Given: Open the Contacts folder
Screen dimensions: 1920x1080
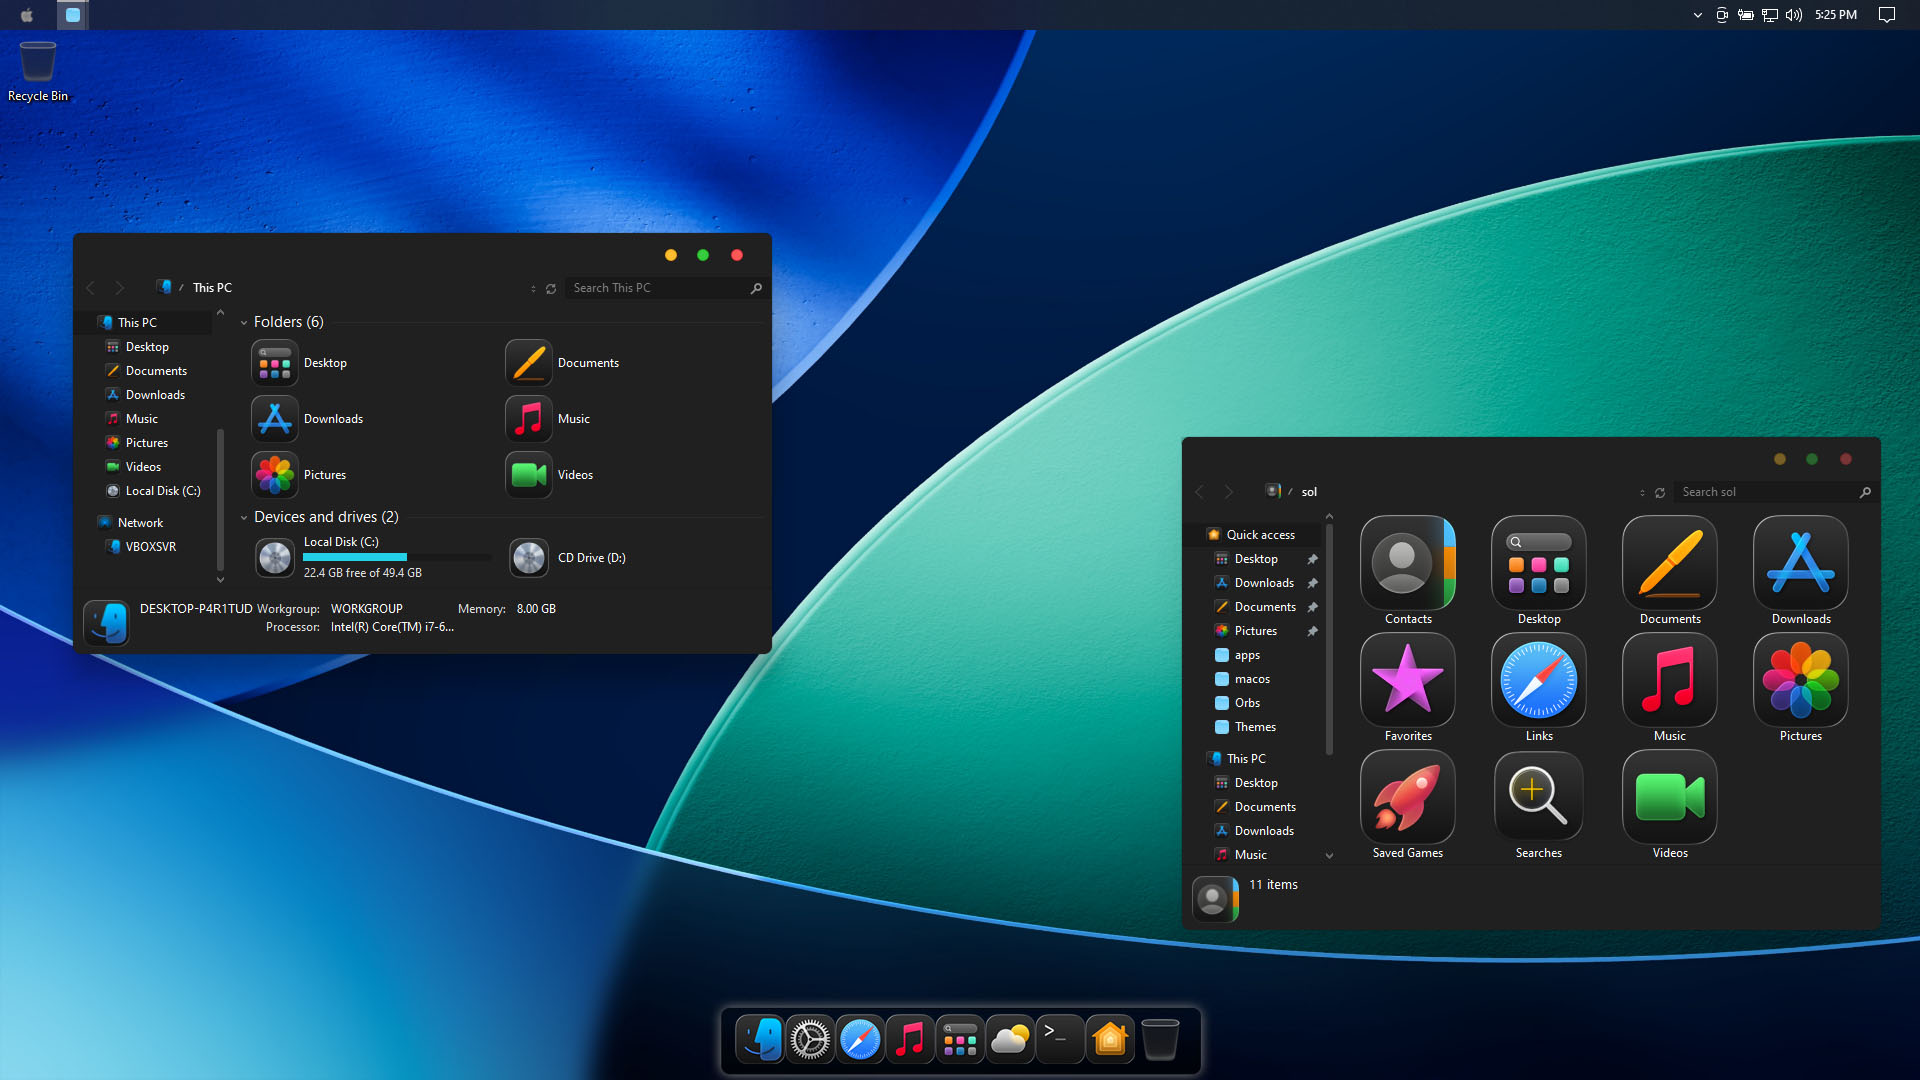Looking at the screenshot, I should point(1407,563).
